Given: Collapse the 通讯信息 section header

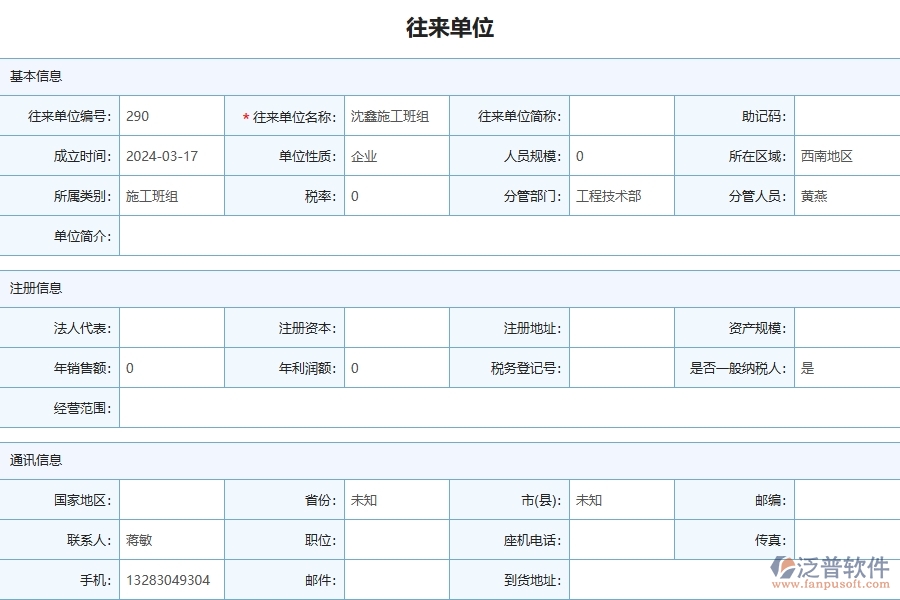Looking at the screenshot, I should 35,461.
